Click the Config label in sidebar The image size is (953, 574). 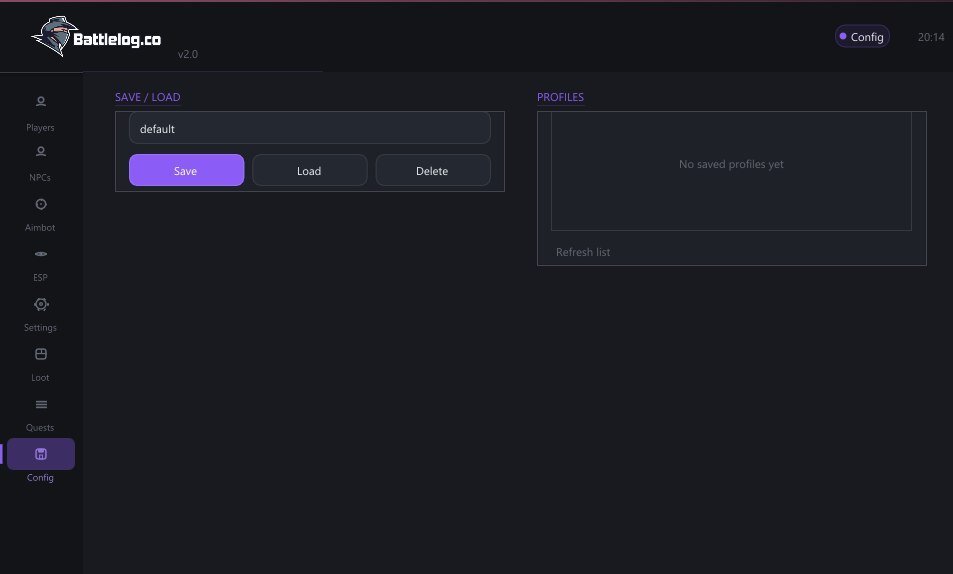tap(40, 478)
